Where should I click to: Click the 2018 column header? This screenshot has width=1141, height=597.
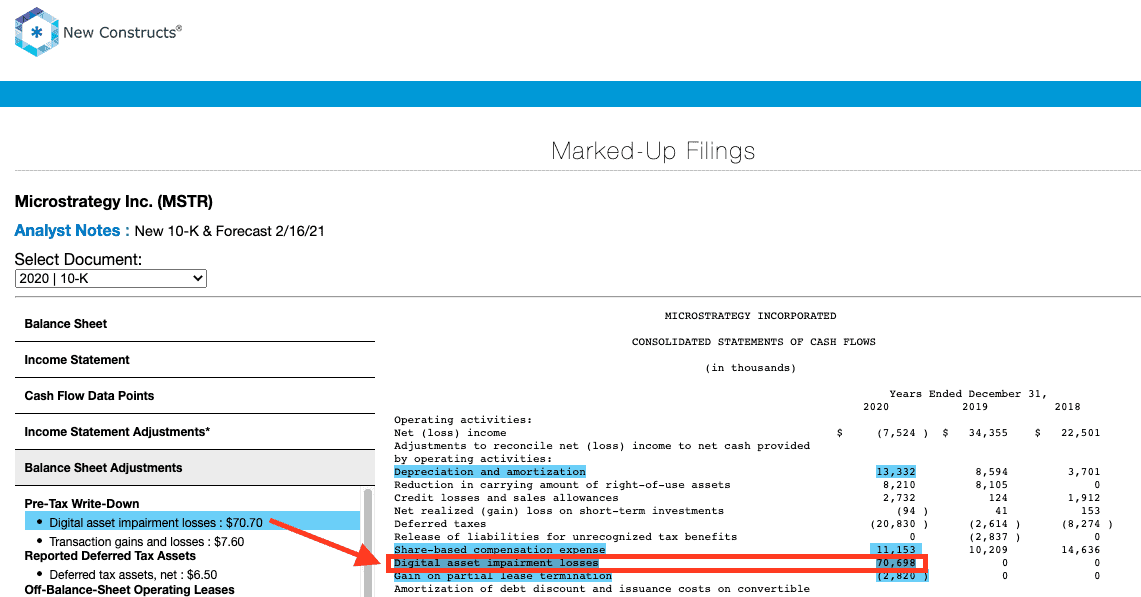(x=1068, y=407)
